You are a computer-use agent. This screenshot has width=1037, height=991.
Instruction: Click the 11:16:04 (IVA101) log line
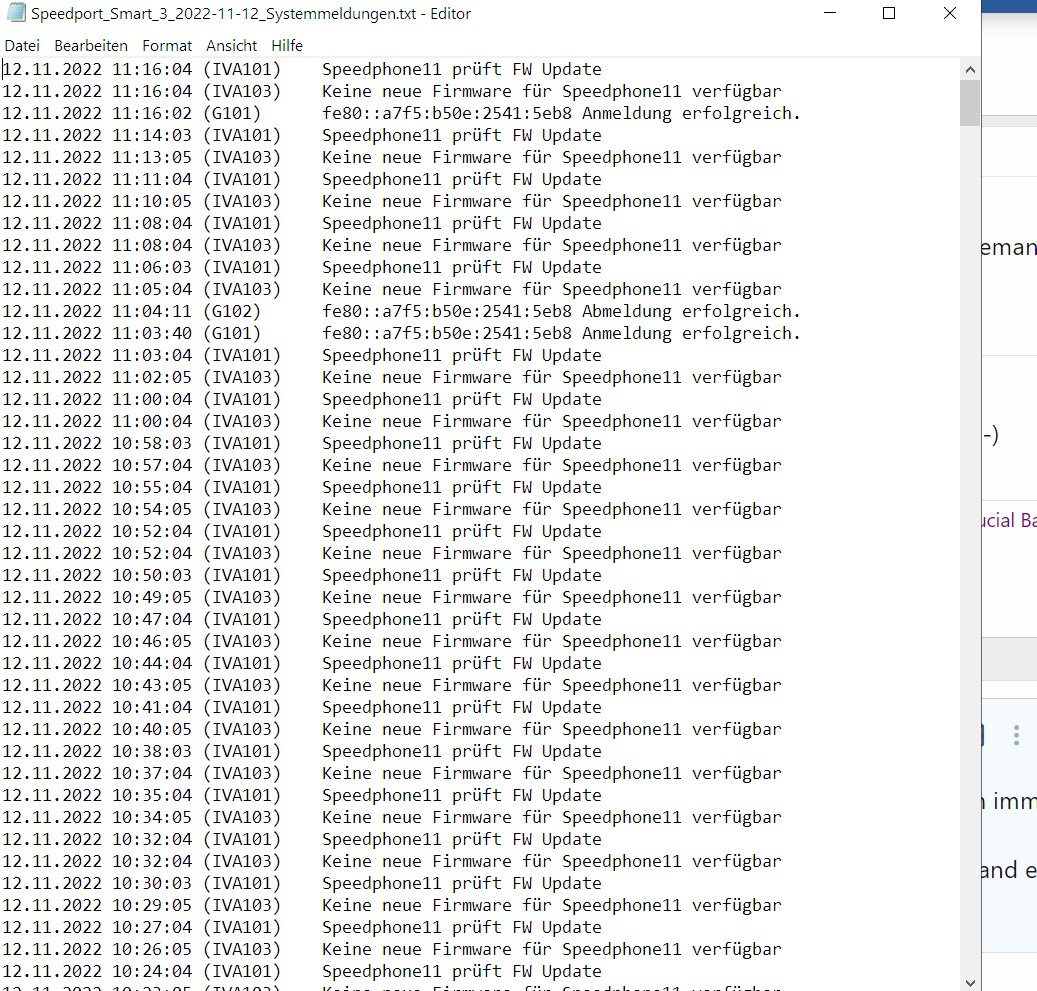point(302,69)
